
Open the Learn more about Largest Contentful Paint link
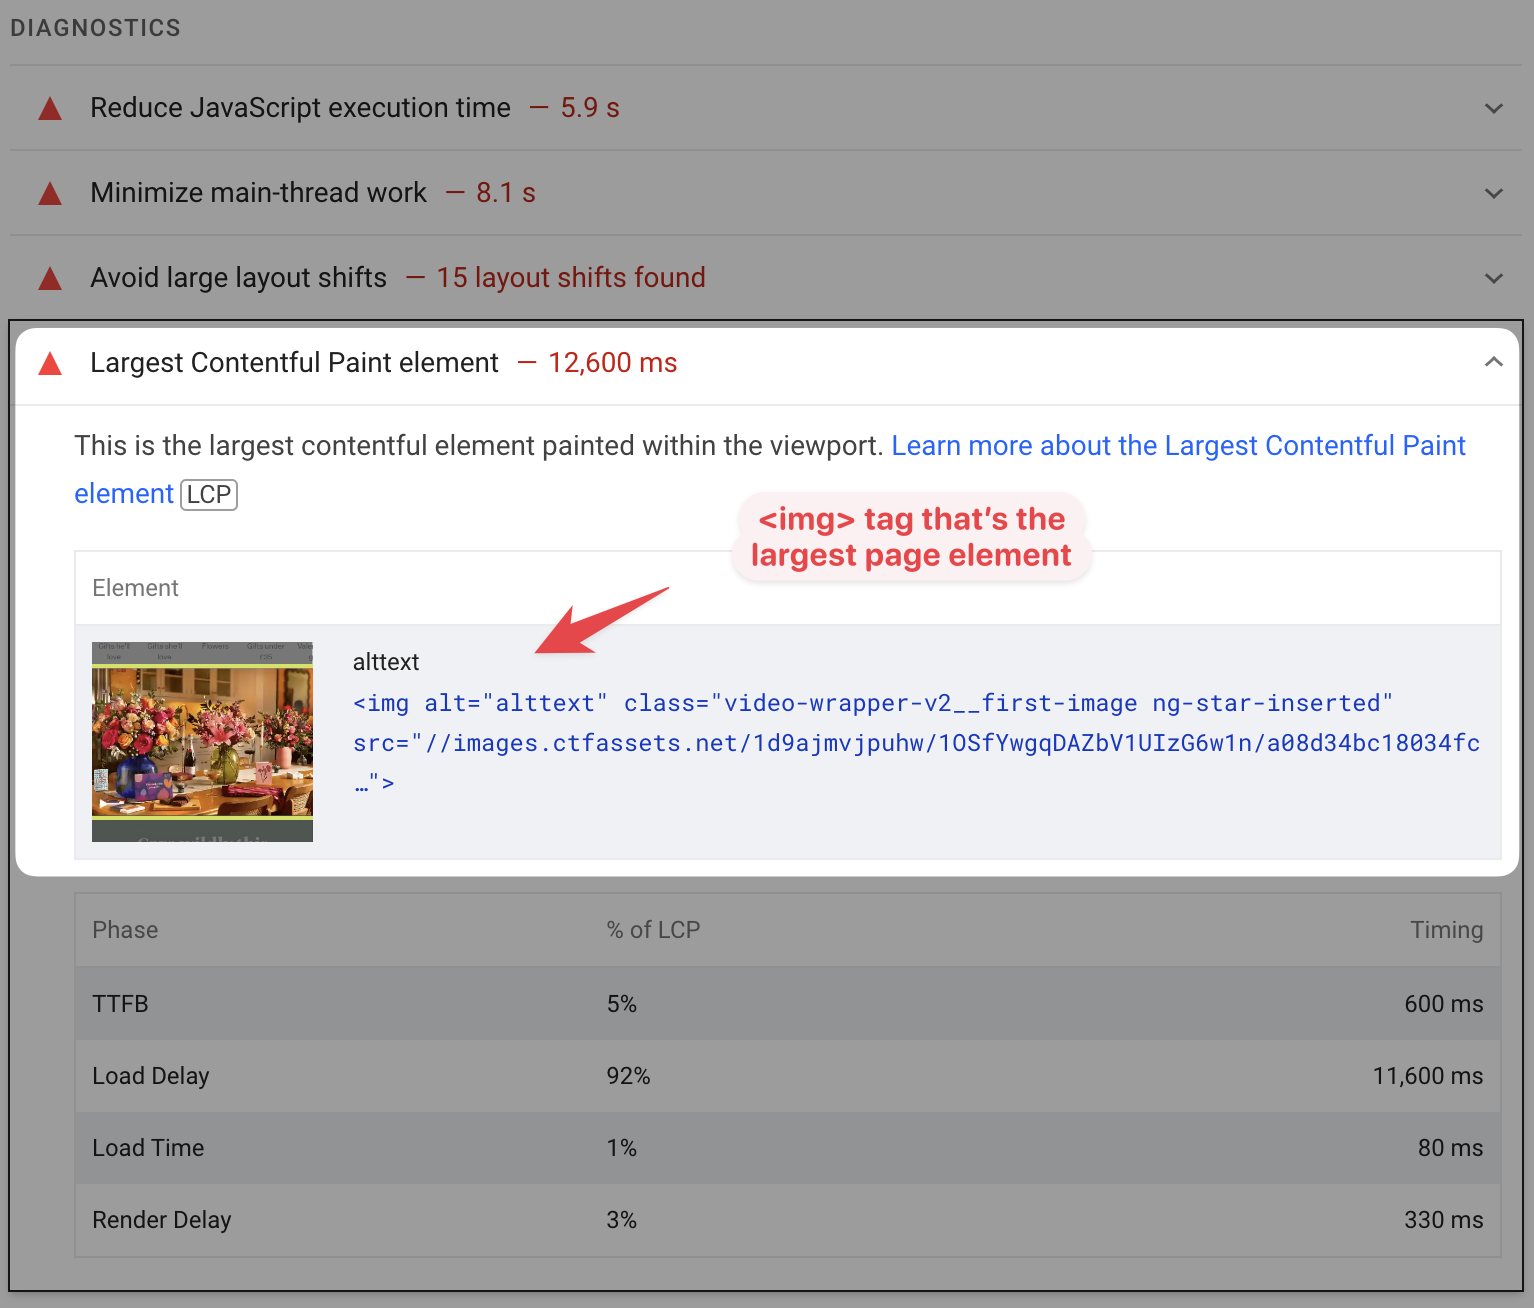[1178, 446]
